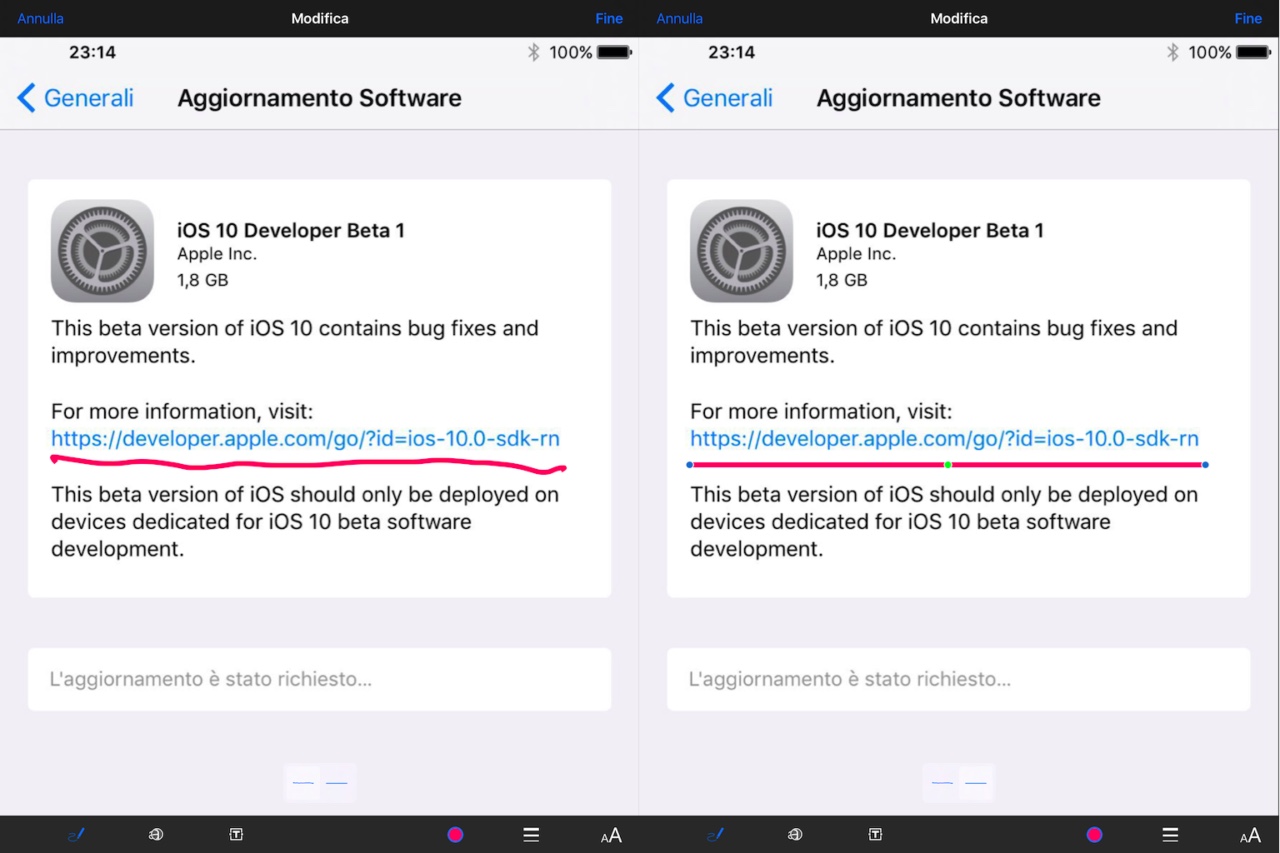Click the Bluetooth status icon in left screenshot
The width and height of the screenshot is (1280, 853).
point(533,52)
